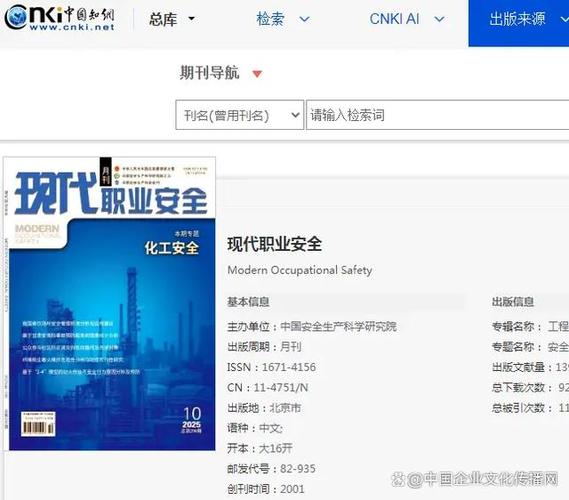Expand the 检索 menu
569x500 pixels.
tap(283, 19)
